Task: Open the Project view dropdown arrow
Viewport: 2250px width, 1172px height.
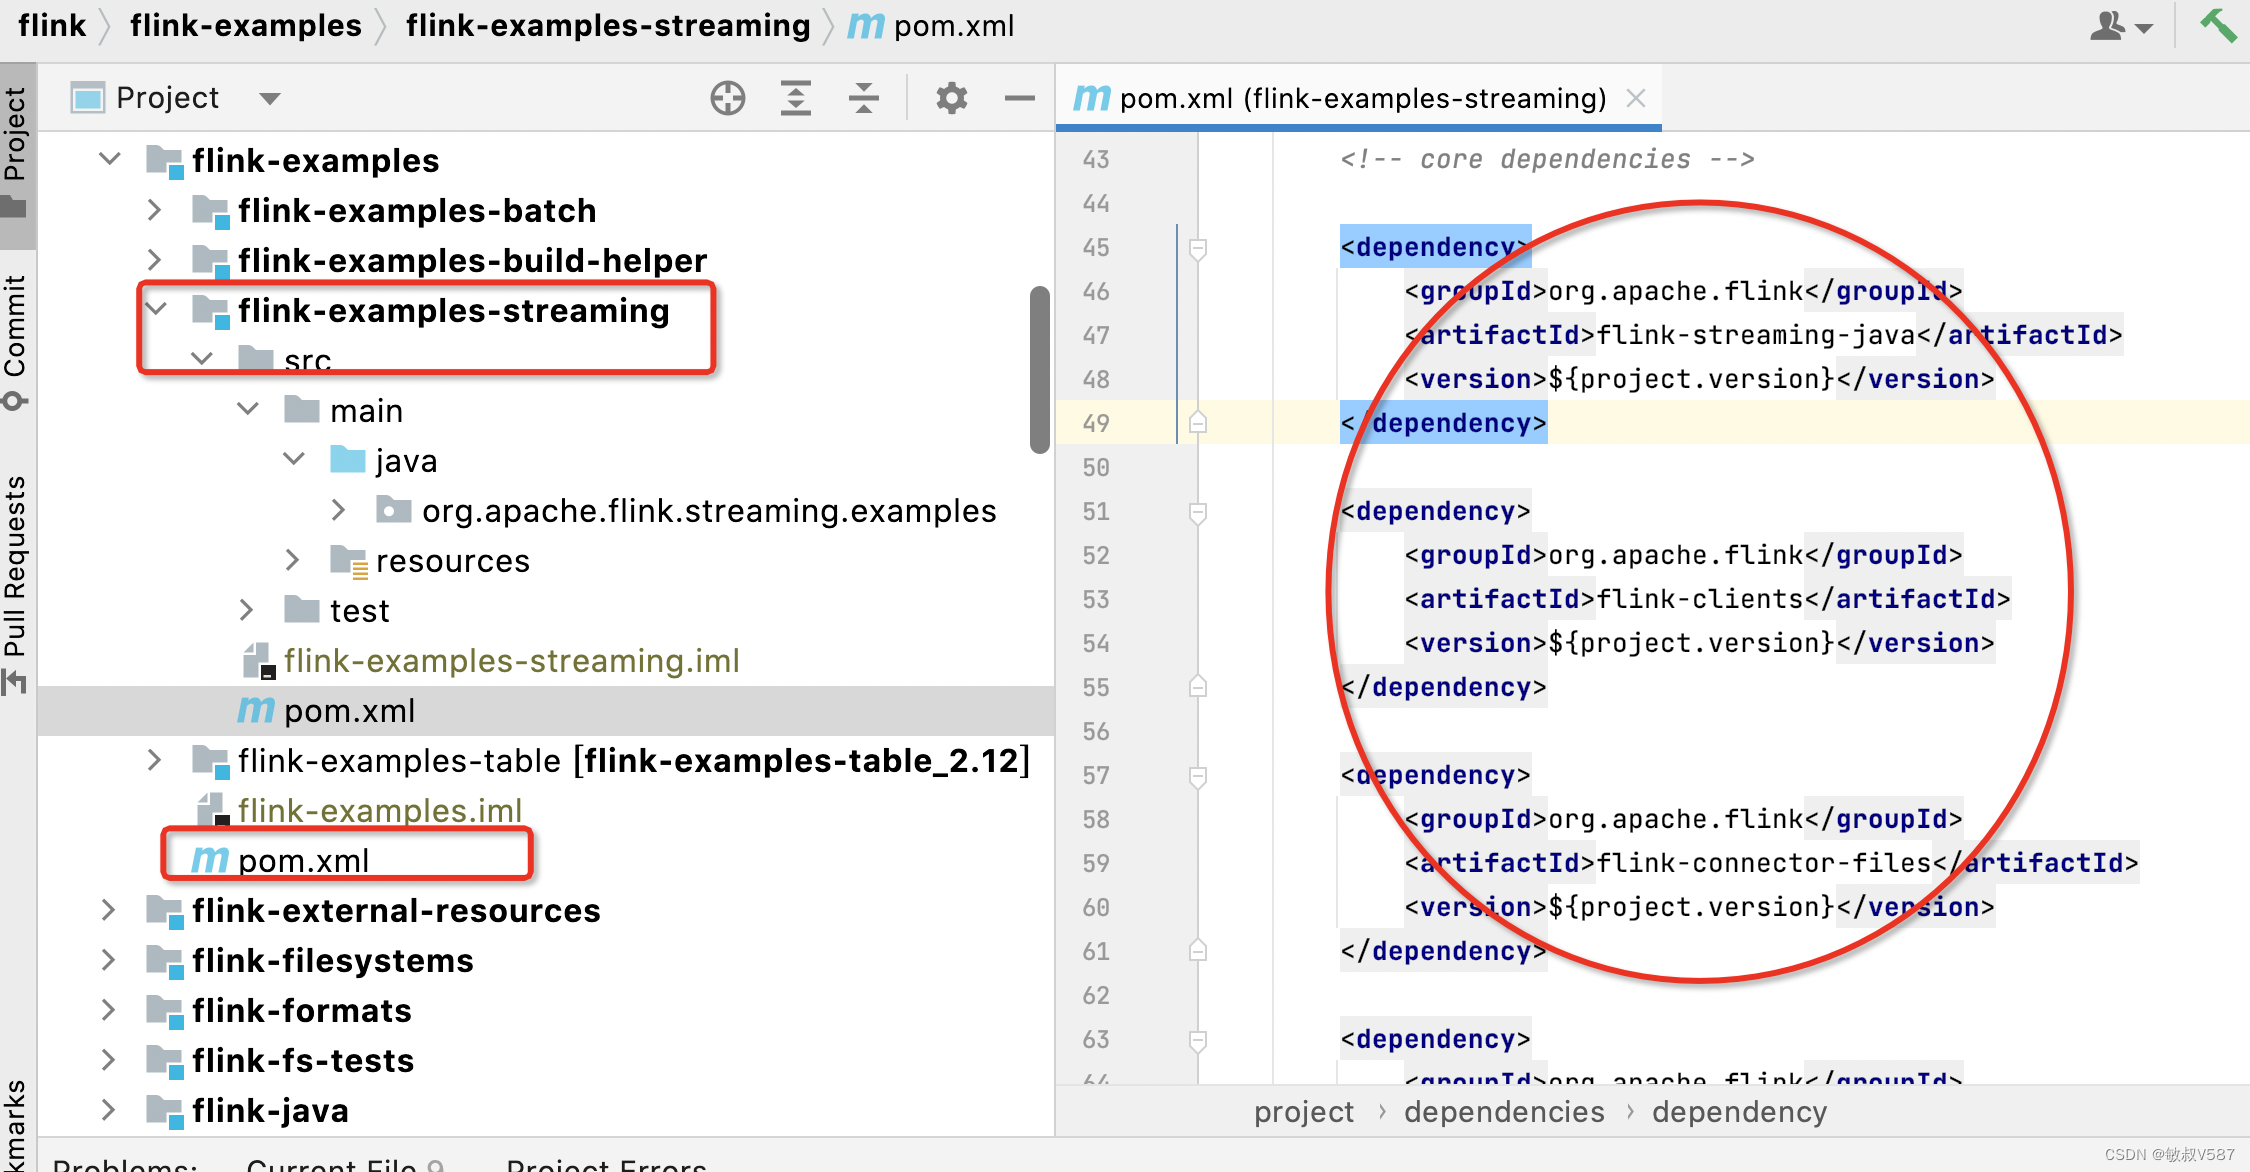Action: (269, 98)
